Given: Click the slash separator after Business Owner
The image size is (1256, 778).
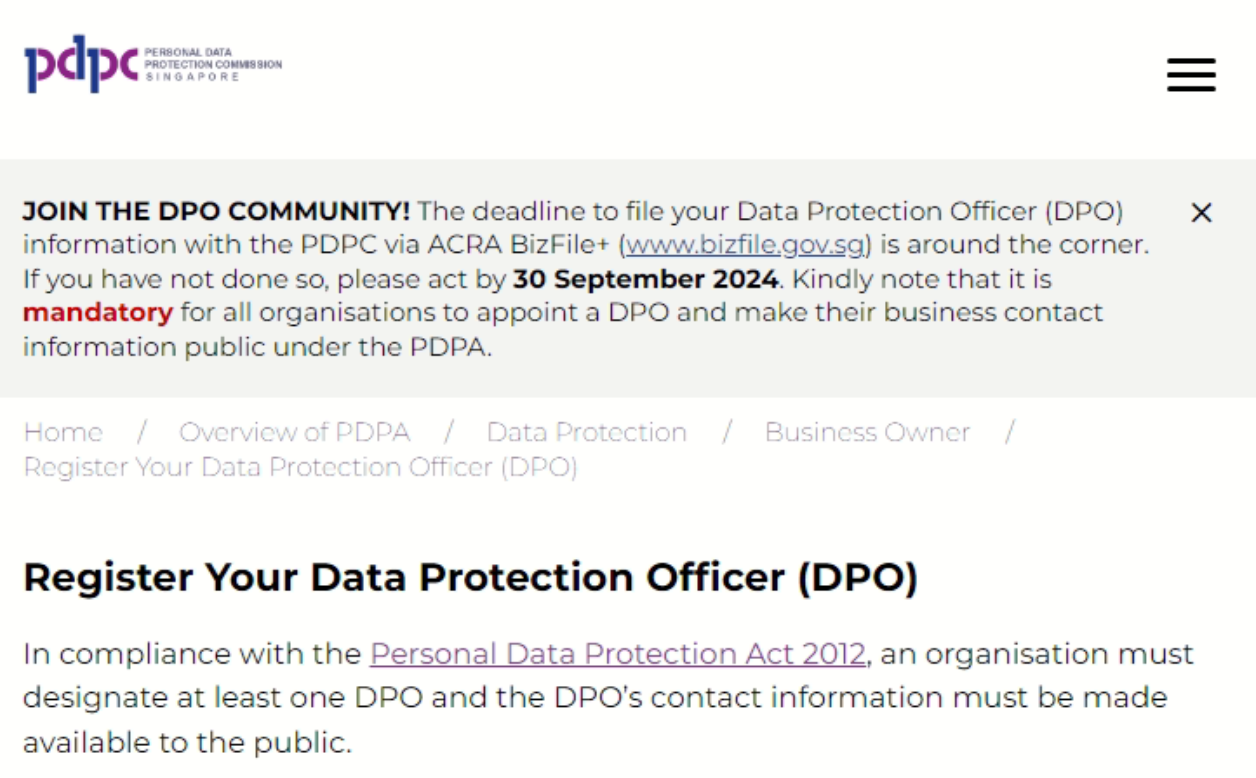Looking at the screenshot, I should pos(1010,432).
